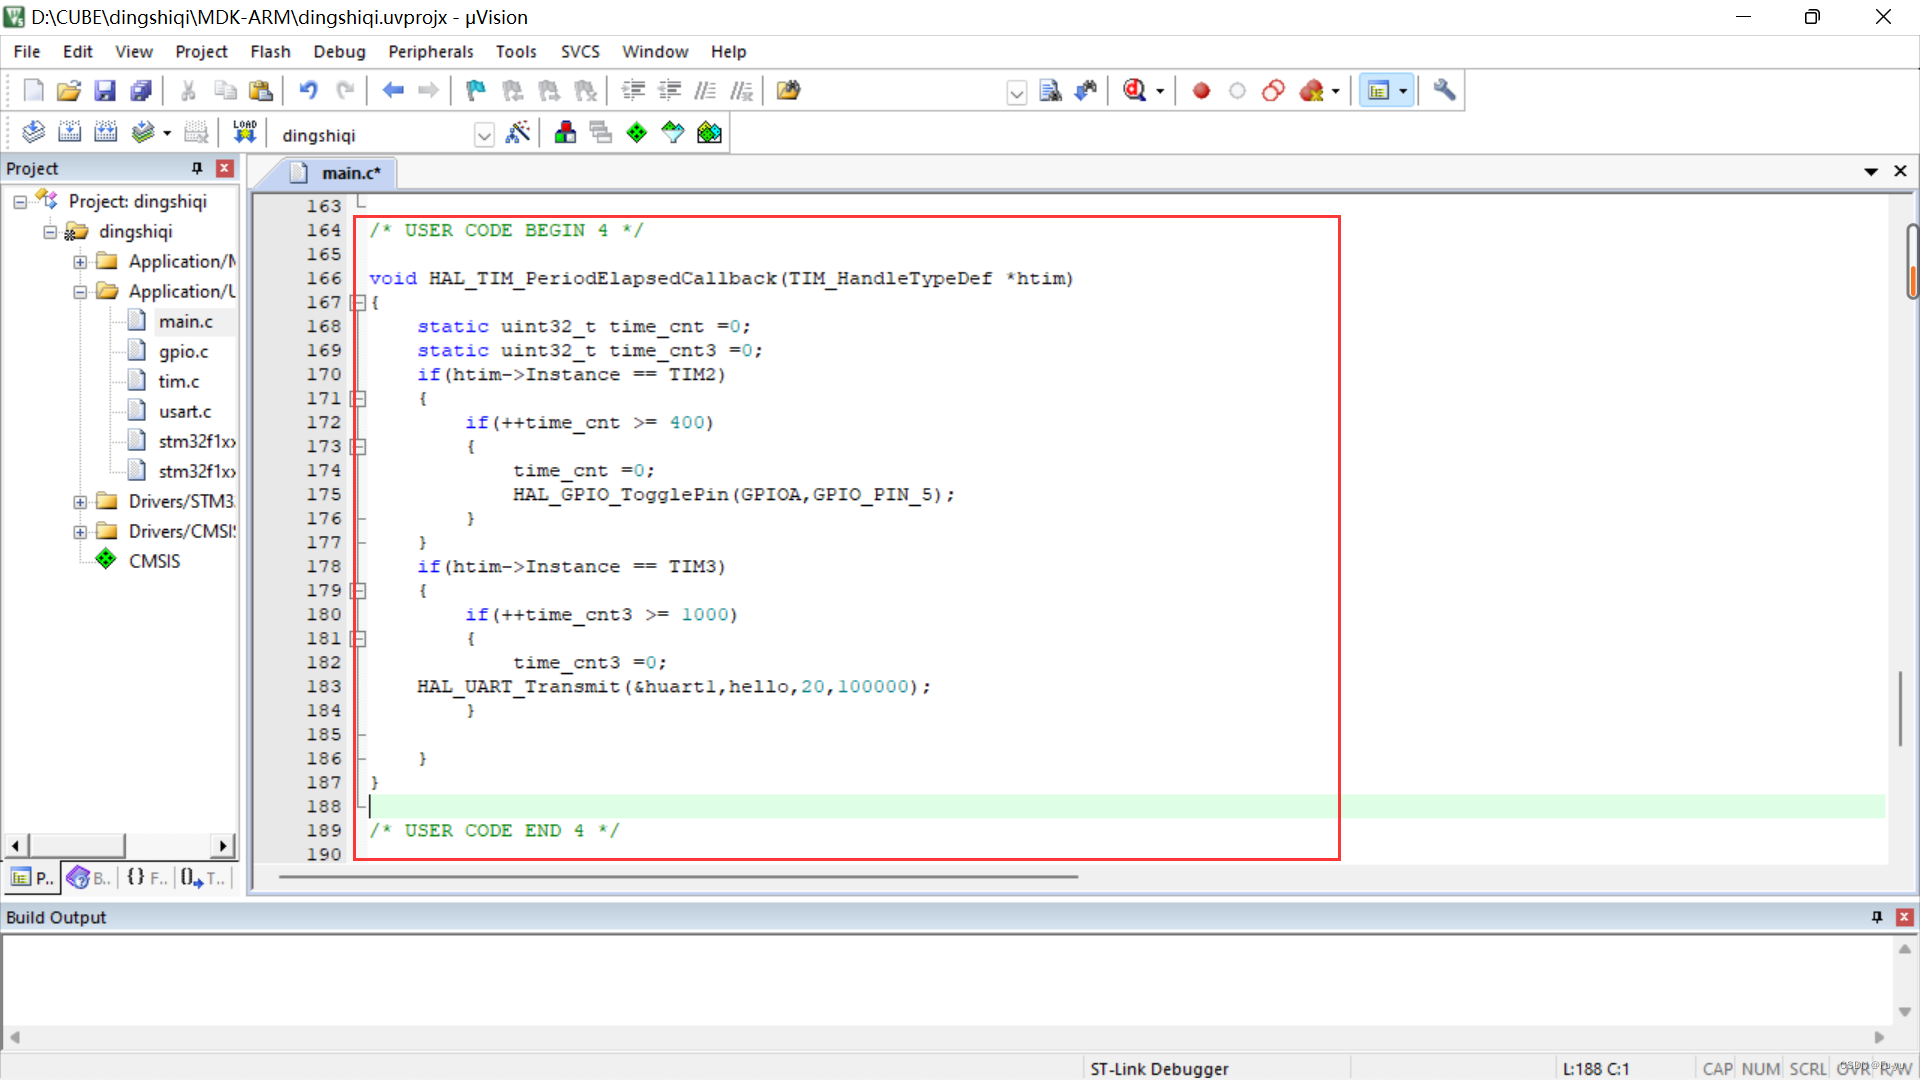Image resolution: width=1920 pixels, height=1080 pixels.
Task: Comment selection icon in toolbar
Action: [x=705, y=91]
